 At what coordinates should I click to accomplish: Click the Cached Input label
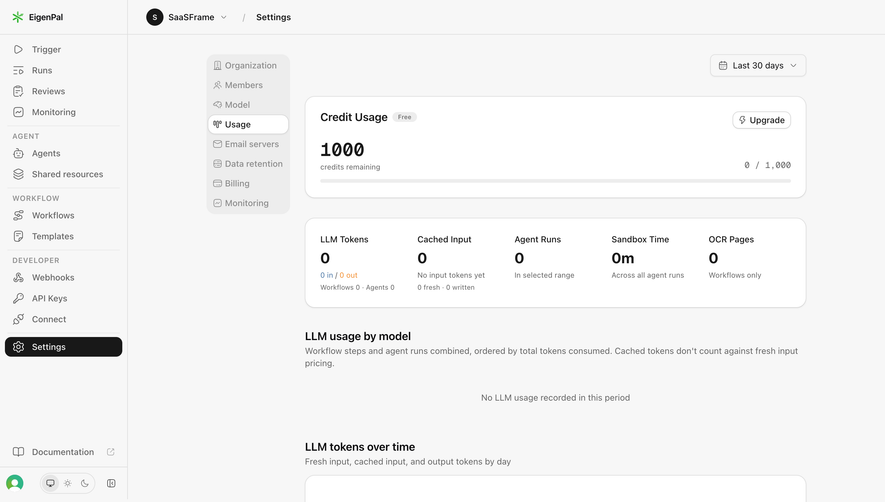pyautogui.click(x=444, y=239)
